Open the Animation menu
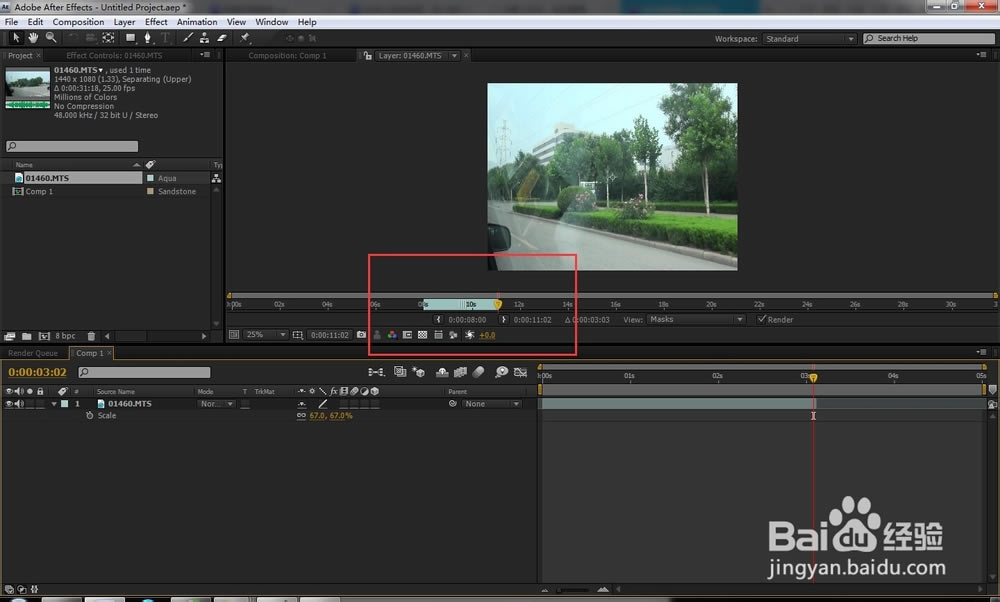The height and width of the screenshot is (602, 1000). 197,21
